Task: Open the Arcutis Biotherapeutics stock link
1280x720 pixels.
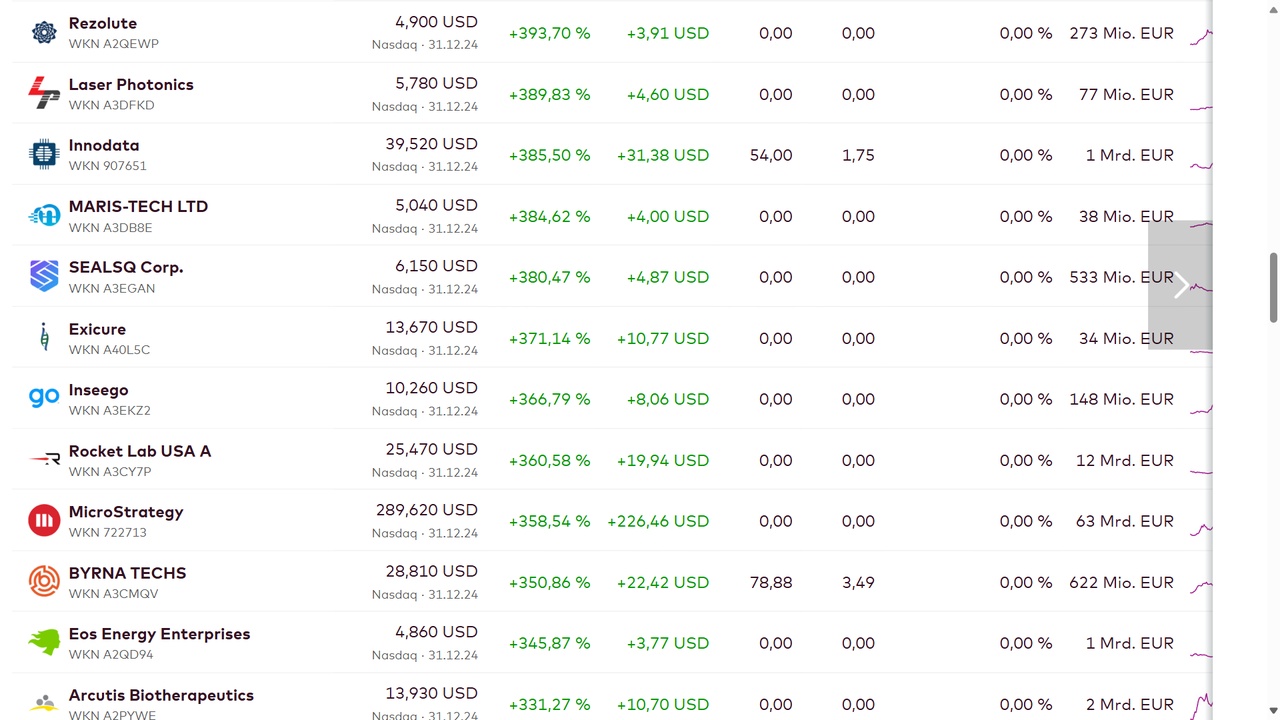Action: tap(161, 695)
